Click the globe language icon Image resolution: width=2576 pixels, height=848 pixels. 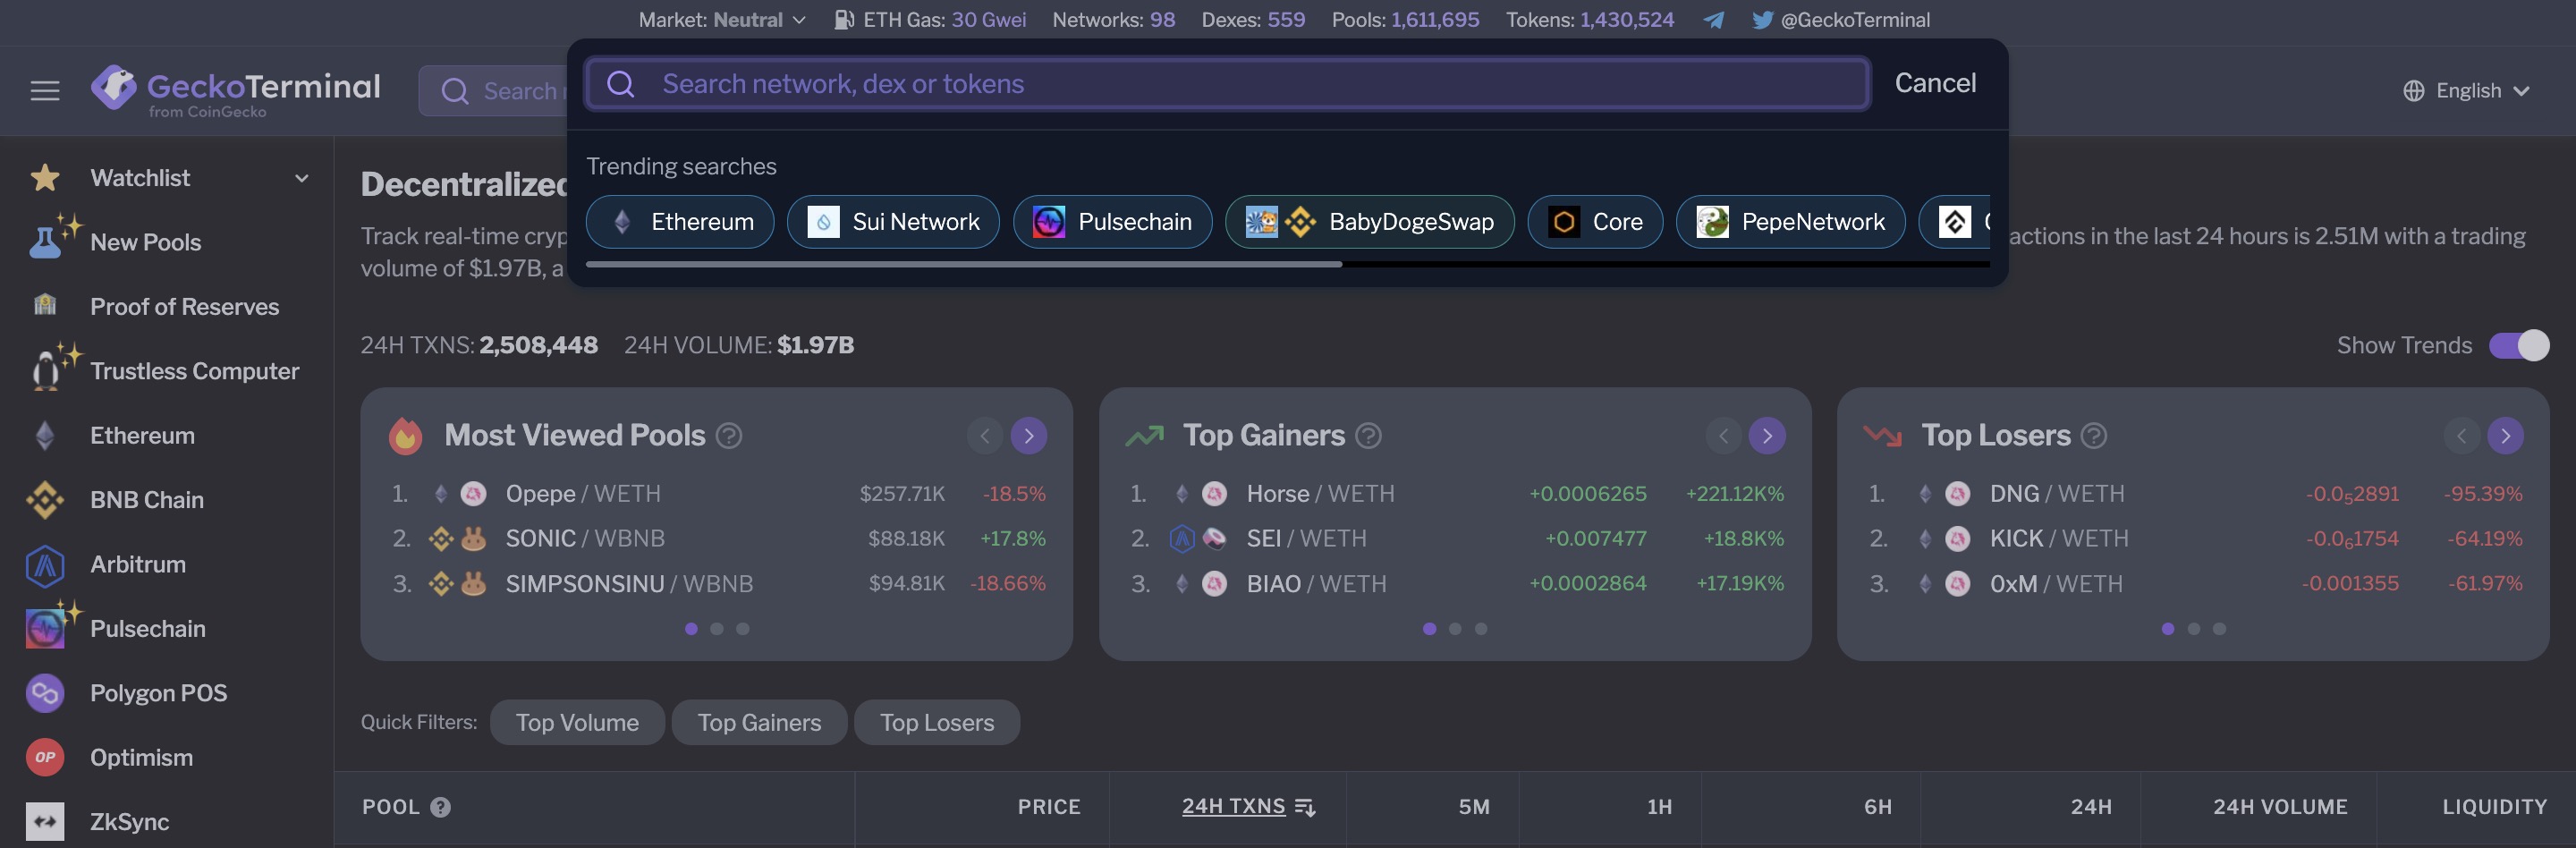click(x=2413, y=91)
